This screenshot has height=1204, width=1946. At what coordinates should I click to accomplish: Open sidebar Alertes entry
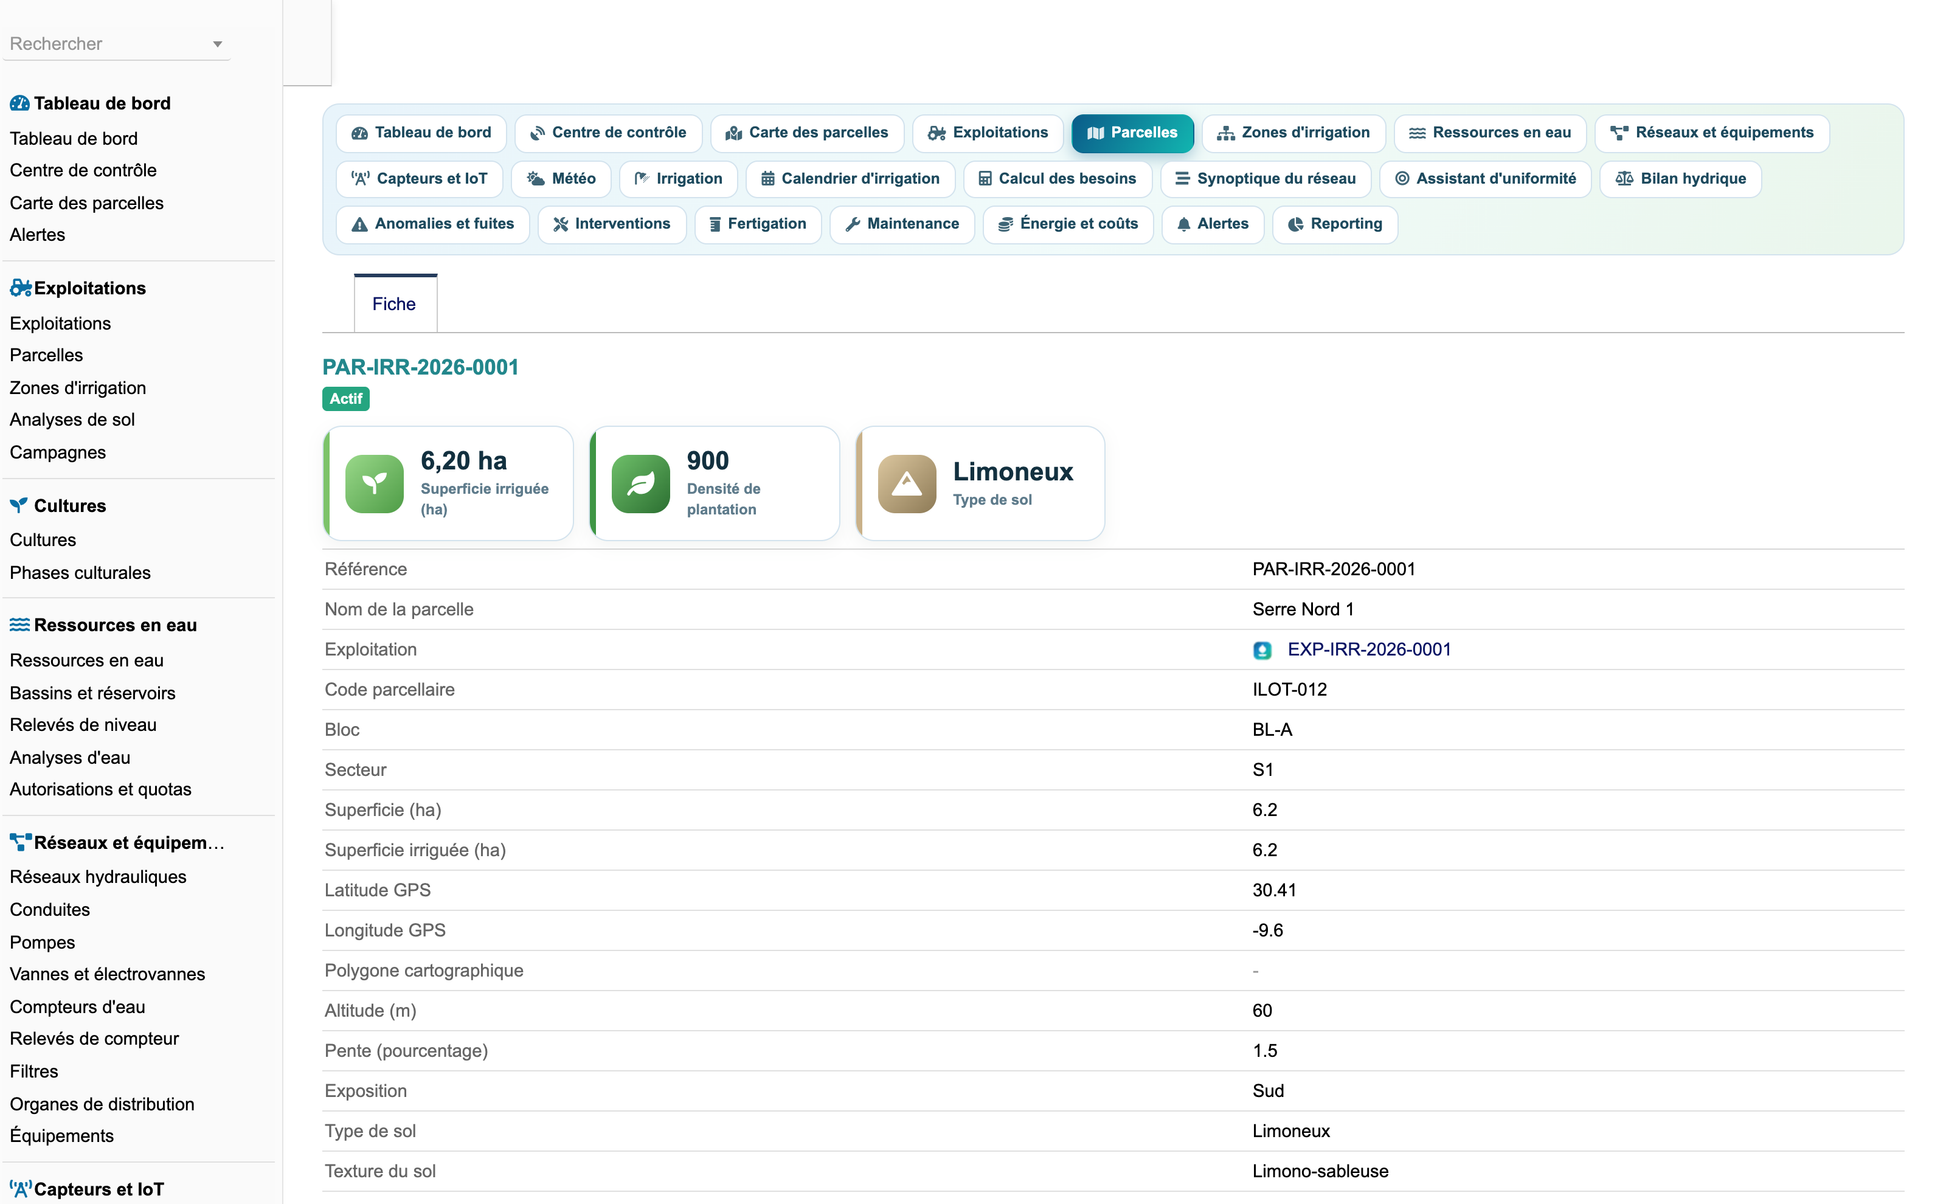tap(37, 235)
